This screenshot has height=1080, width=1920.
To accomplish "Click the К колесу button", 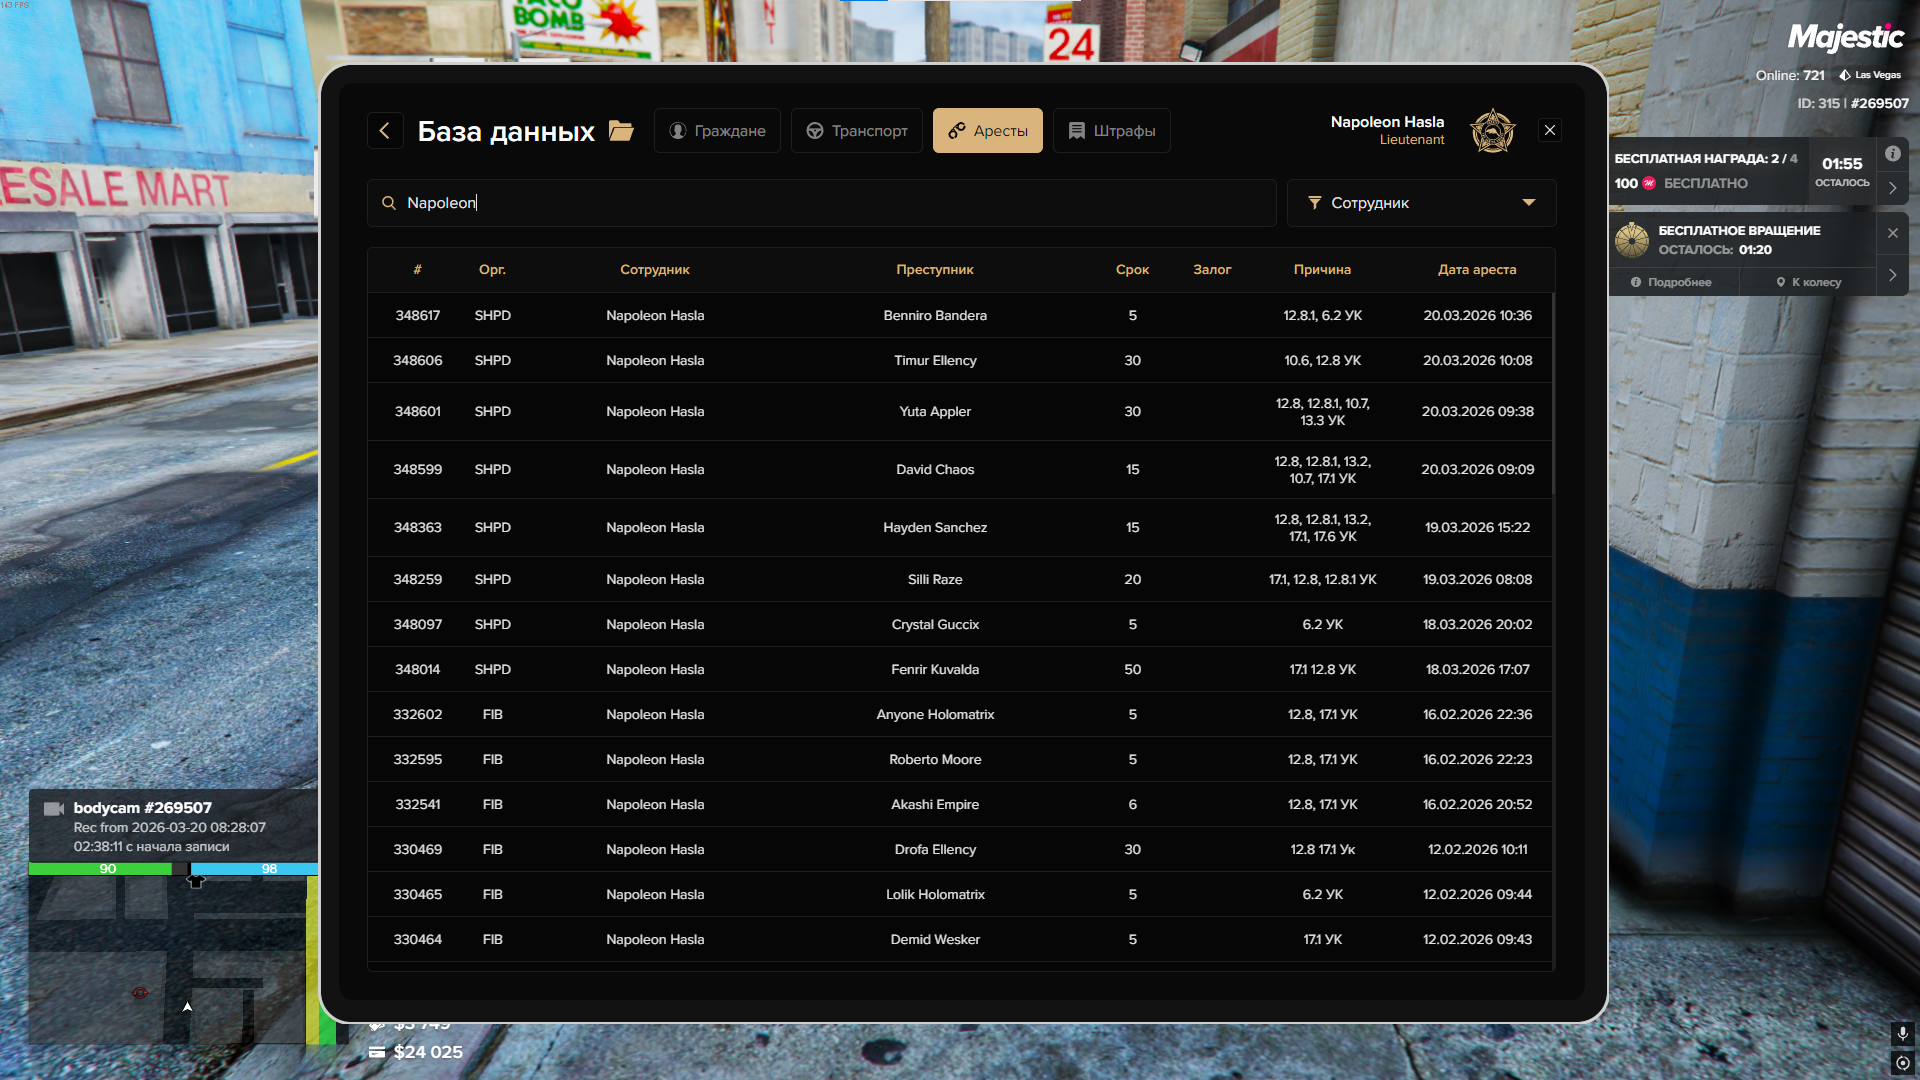I will coord(1808,282).
